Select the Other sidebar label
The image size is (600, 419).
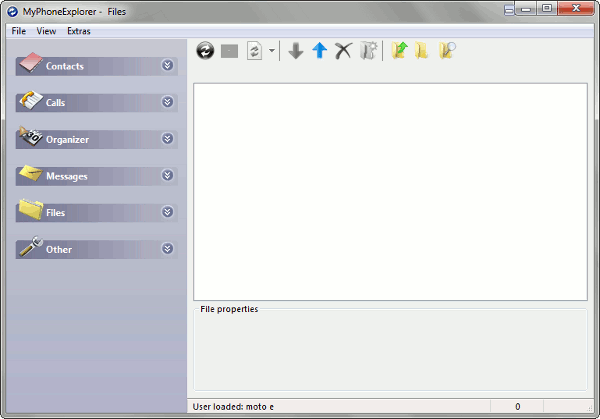[x=59, y=249]
